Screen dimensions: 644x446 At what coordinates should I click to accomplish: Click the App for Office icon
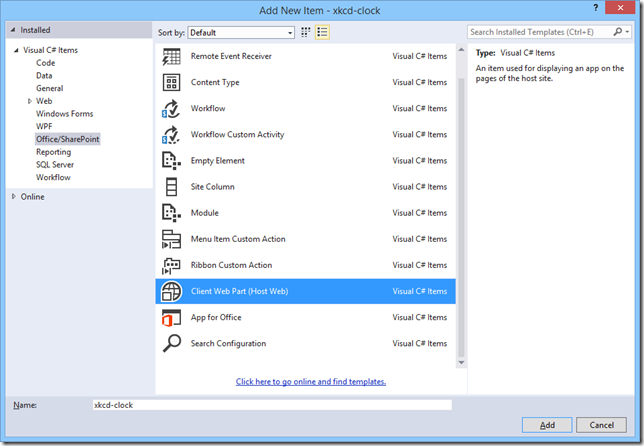(171, 318)
